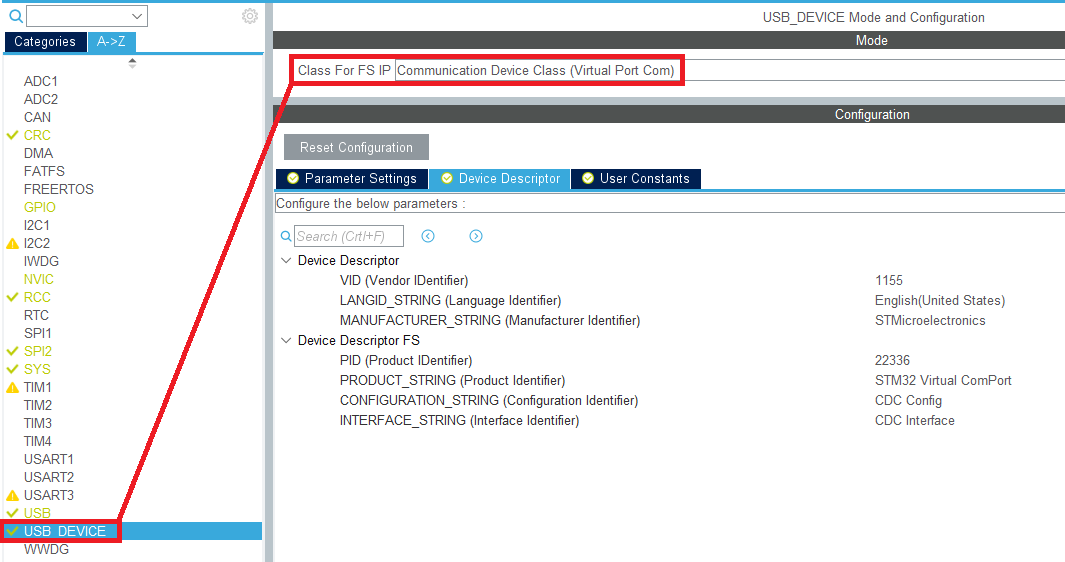The height and width of the screenshot is (562, 1065).
Task: Click the warning icon beside USART3
Action: (12, 495)
